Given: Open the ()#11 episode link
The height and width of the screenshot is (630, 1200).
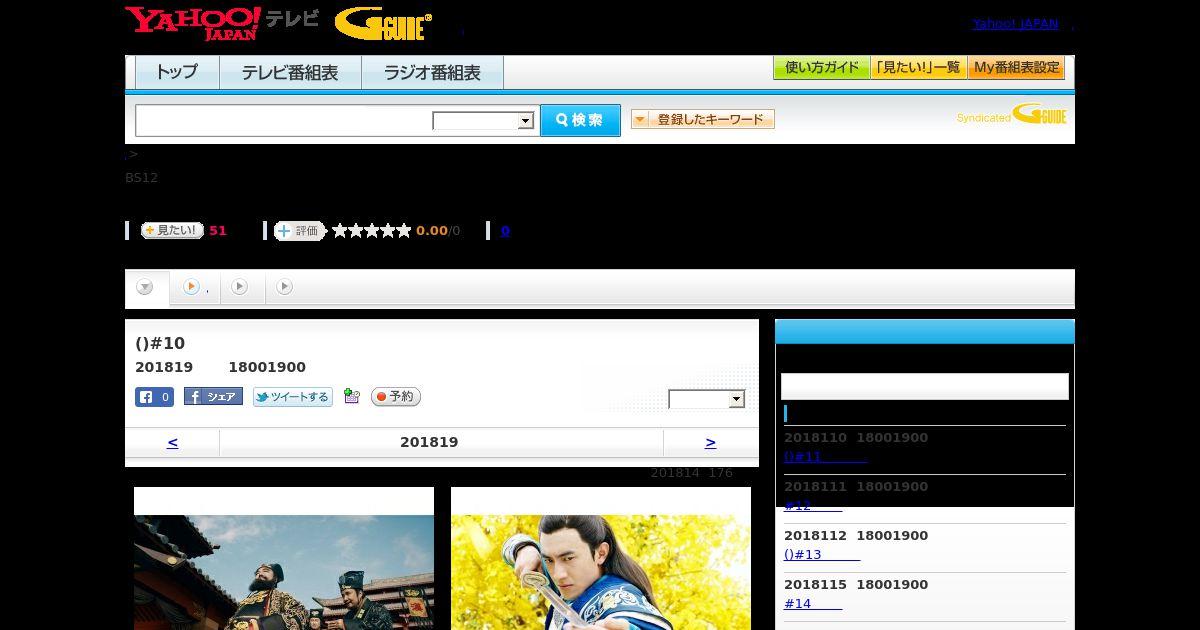Looking at the screenshot, I should click(824, 456).
